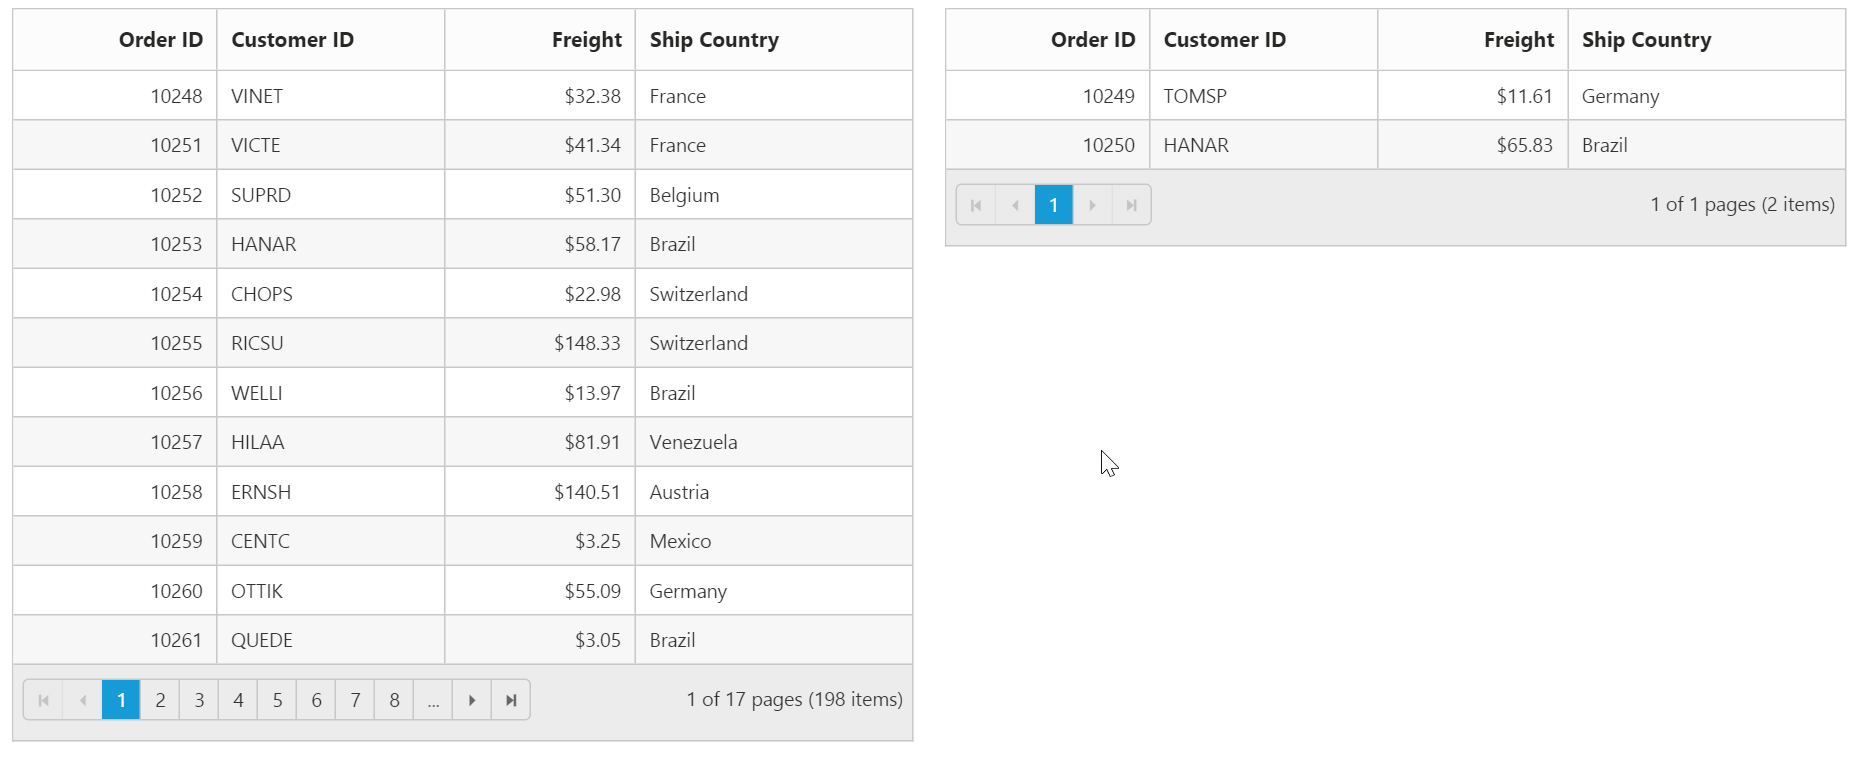Click the next page arrow on left grid
The image size is (1864, 761).
click(x=471, y=700)
